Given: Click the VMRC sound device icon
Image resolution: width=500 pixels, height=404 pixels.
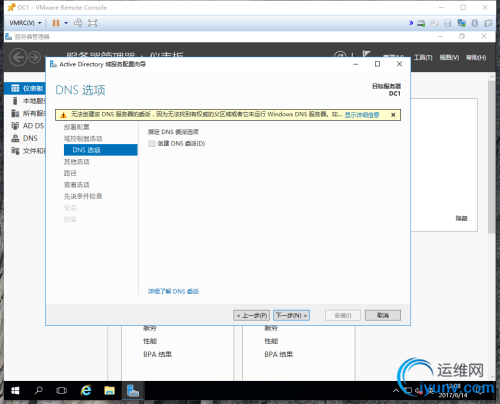Looking at the screenshot, I should pyautogui.click(x=475, y=23).
